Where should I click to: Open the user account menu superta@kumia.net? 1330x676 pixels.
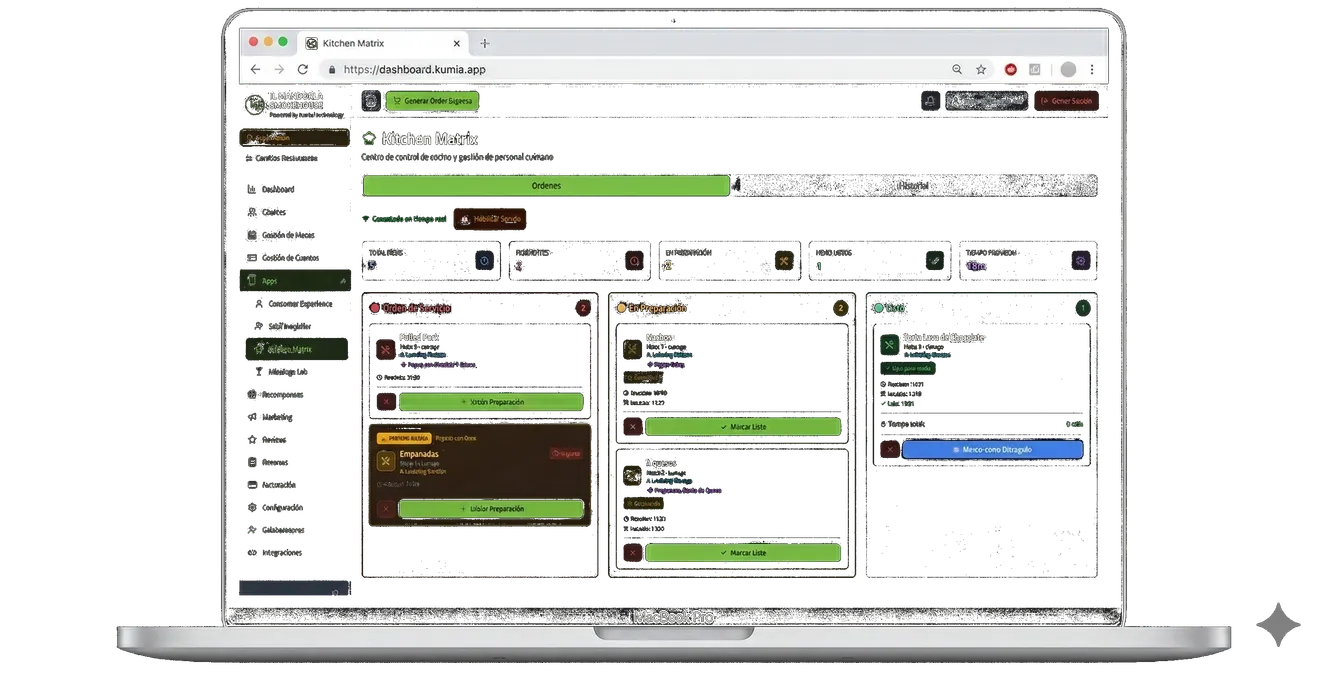[x=987, y=101]
